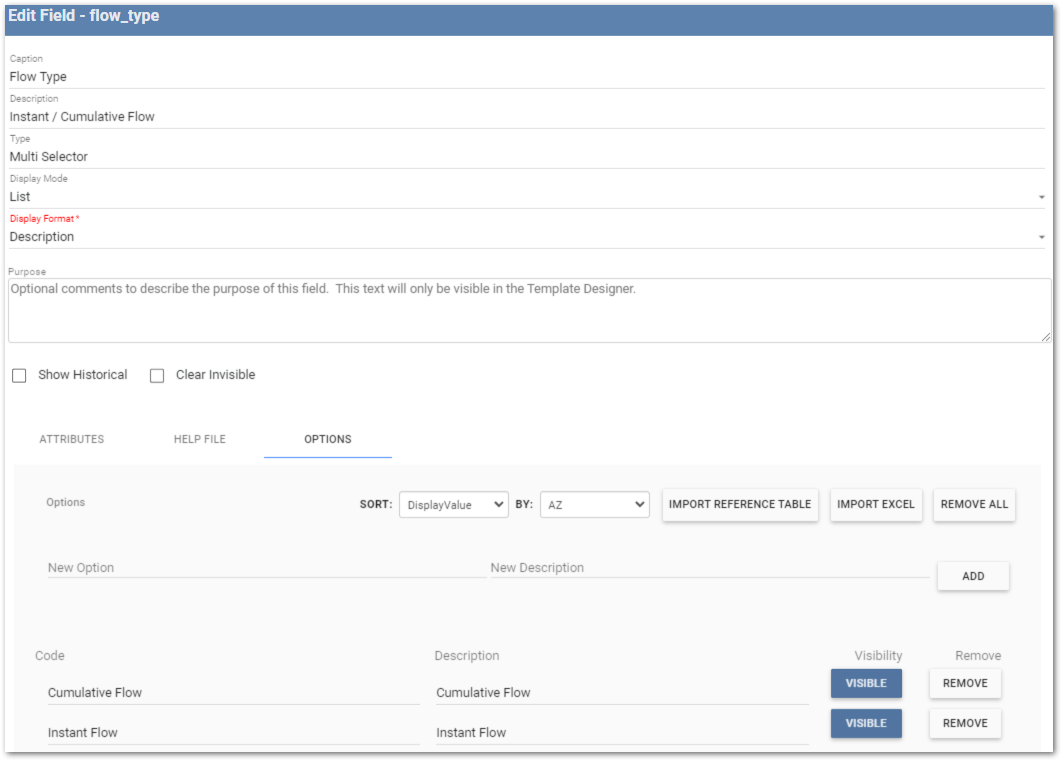Click the Caption field showing Flow Type
The image size is (1062, 761).
click(400, 76)
